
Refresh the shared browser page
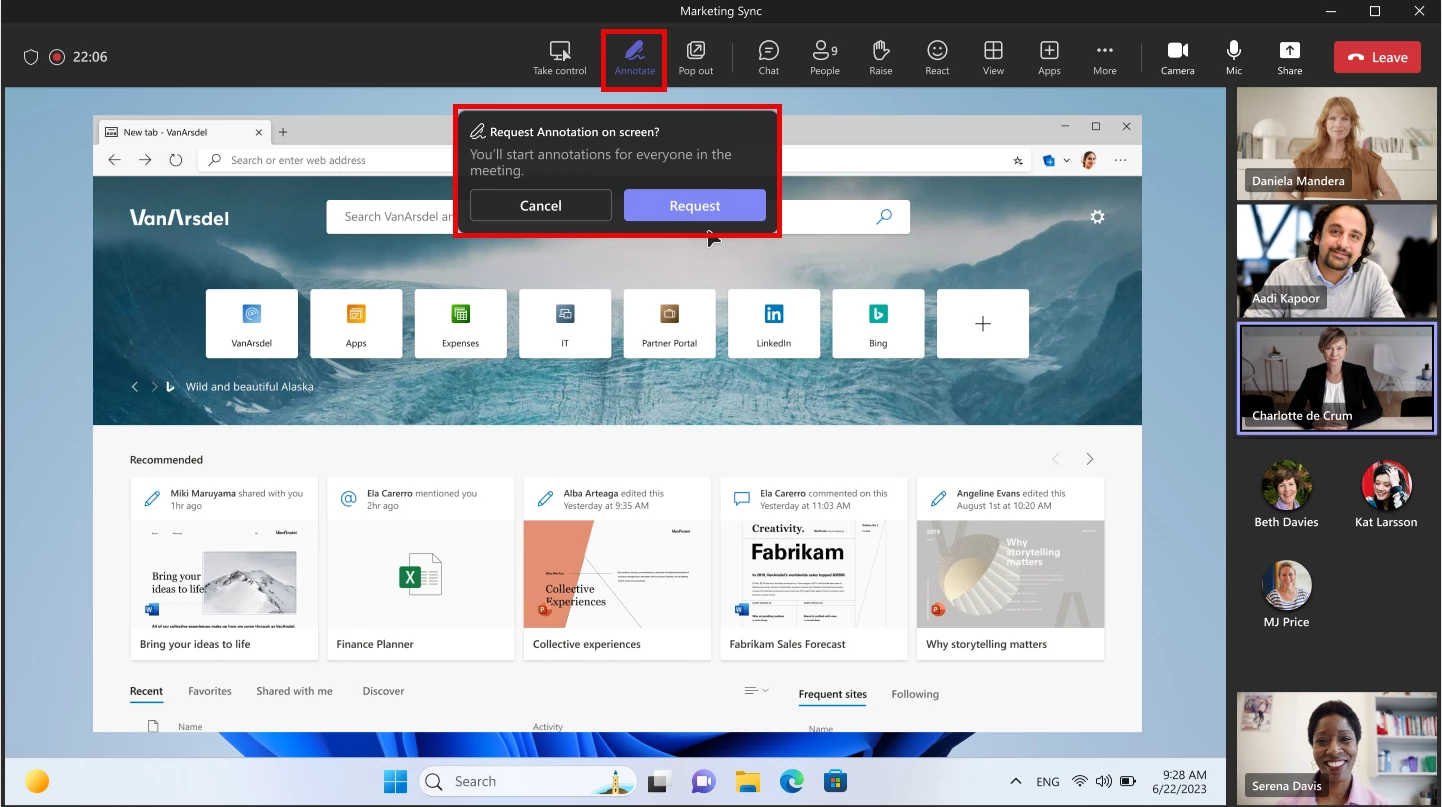point(176,160)
